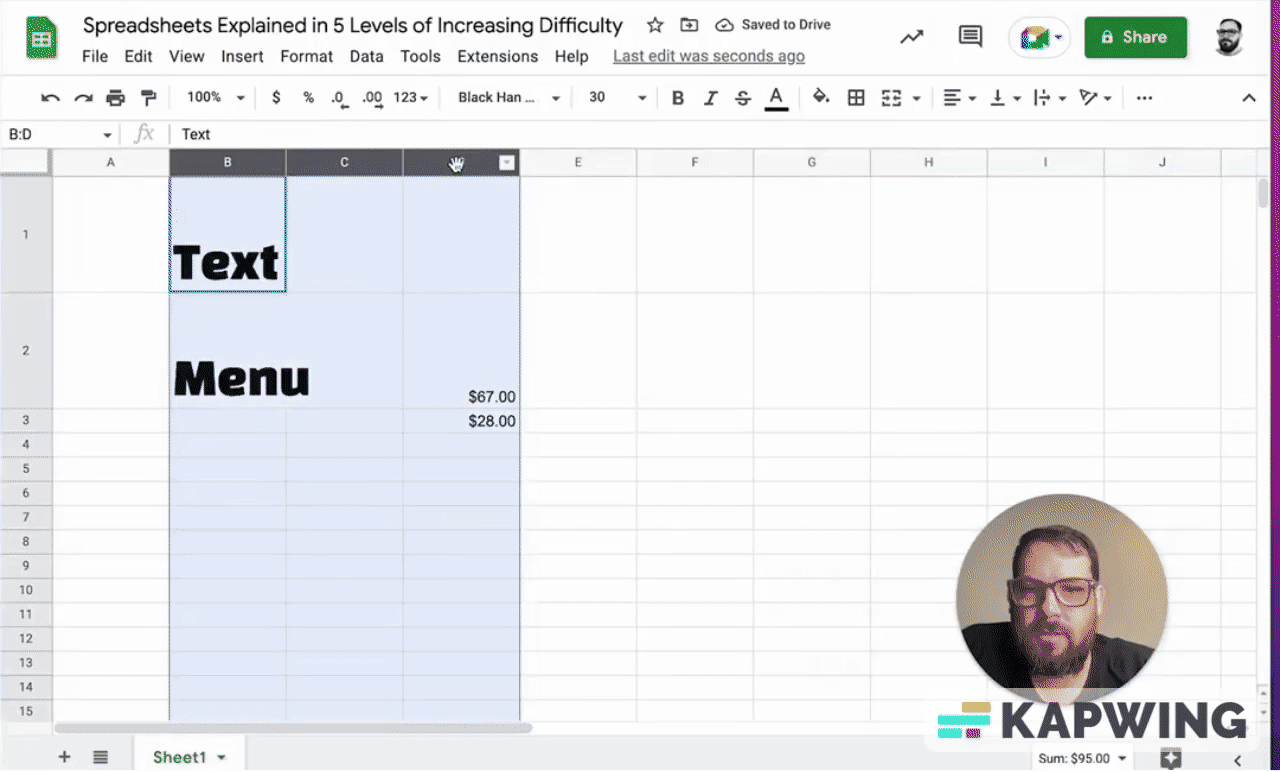Open the vertical align dropdown
The width and height of the screenshot is (1280, 772).
(x=1004, y=98)
